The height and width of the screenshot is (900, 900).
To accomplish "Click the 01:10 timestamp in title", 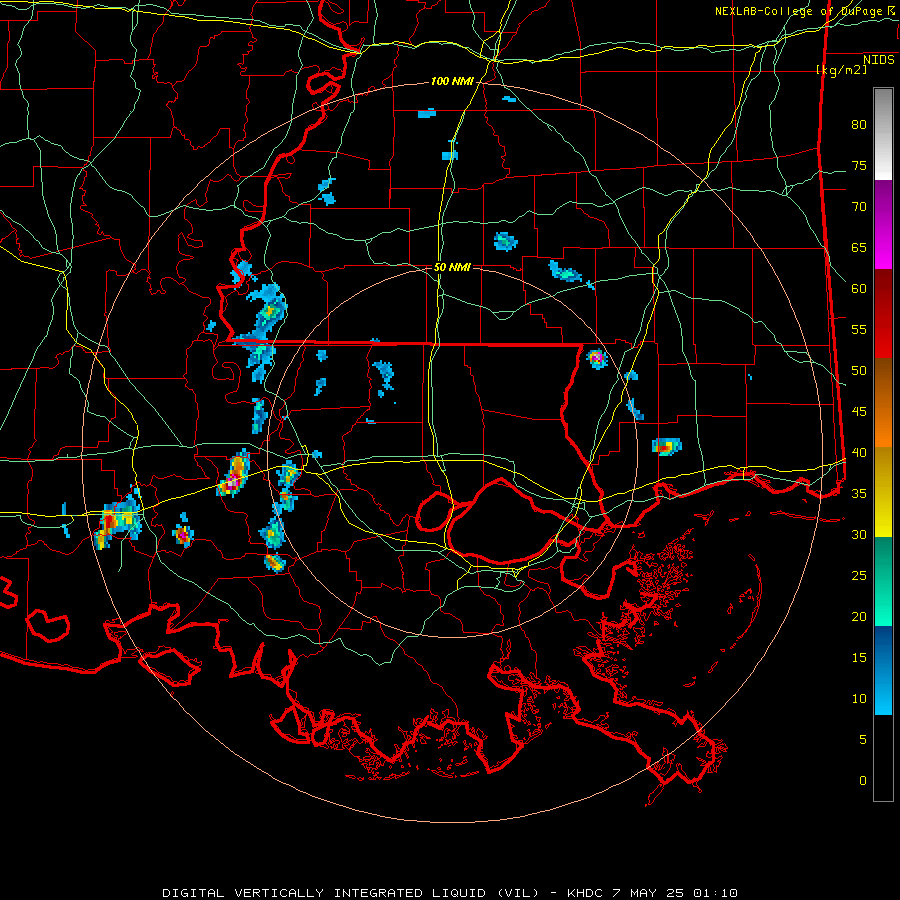I will click(x=715, y=893).
